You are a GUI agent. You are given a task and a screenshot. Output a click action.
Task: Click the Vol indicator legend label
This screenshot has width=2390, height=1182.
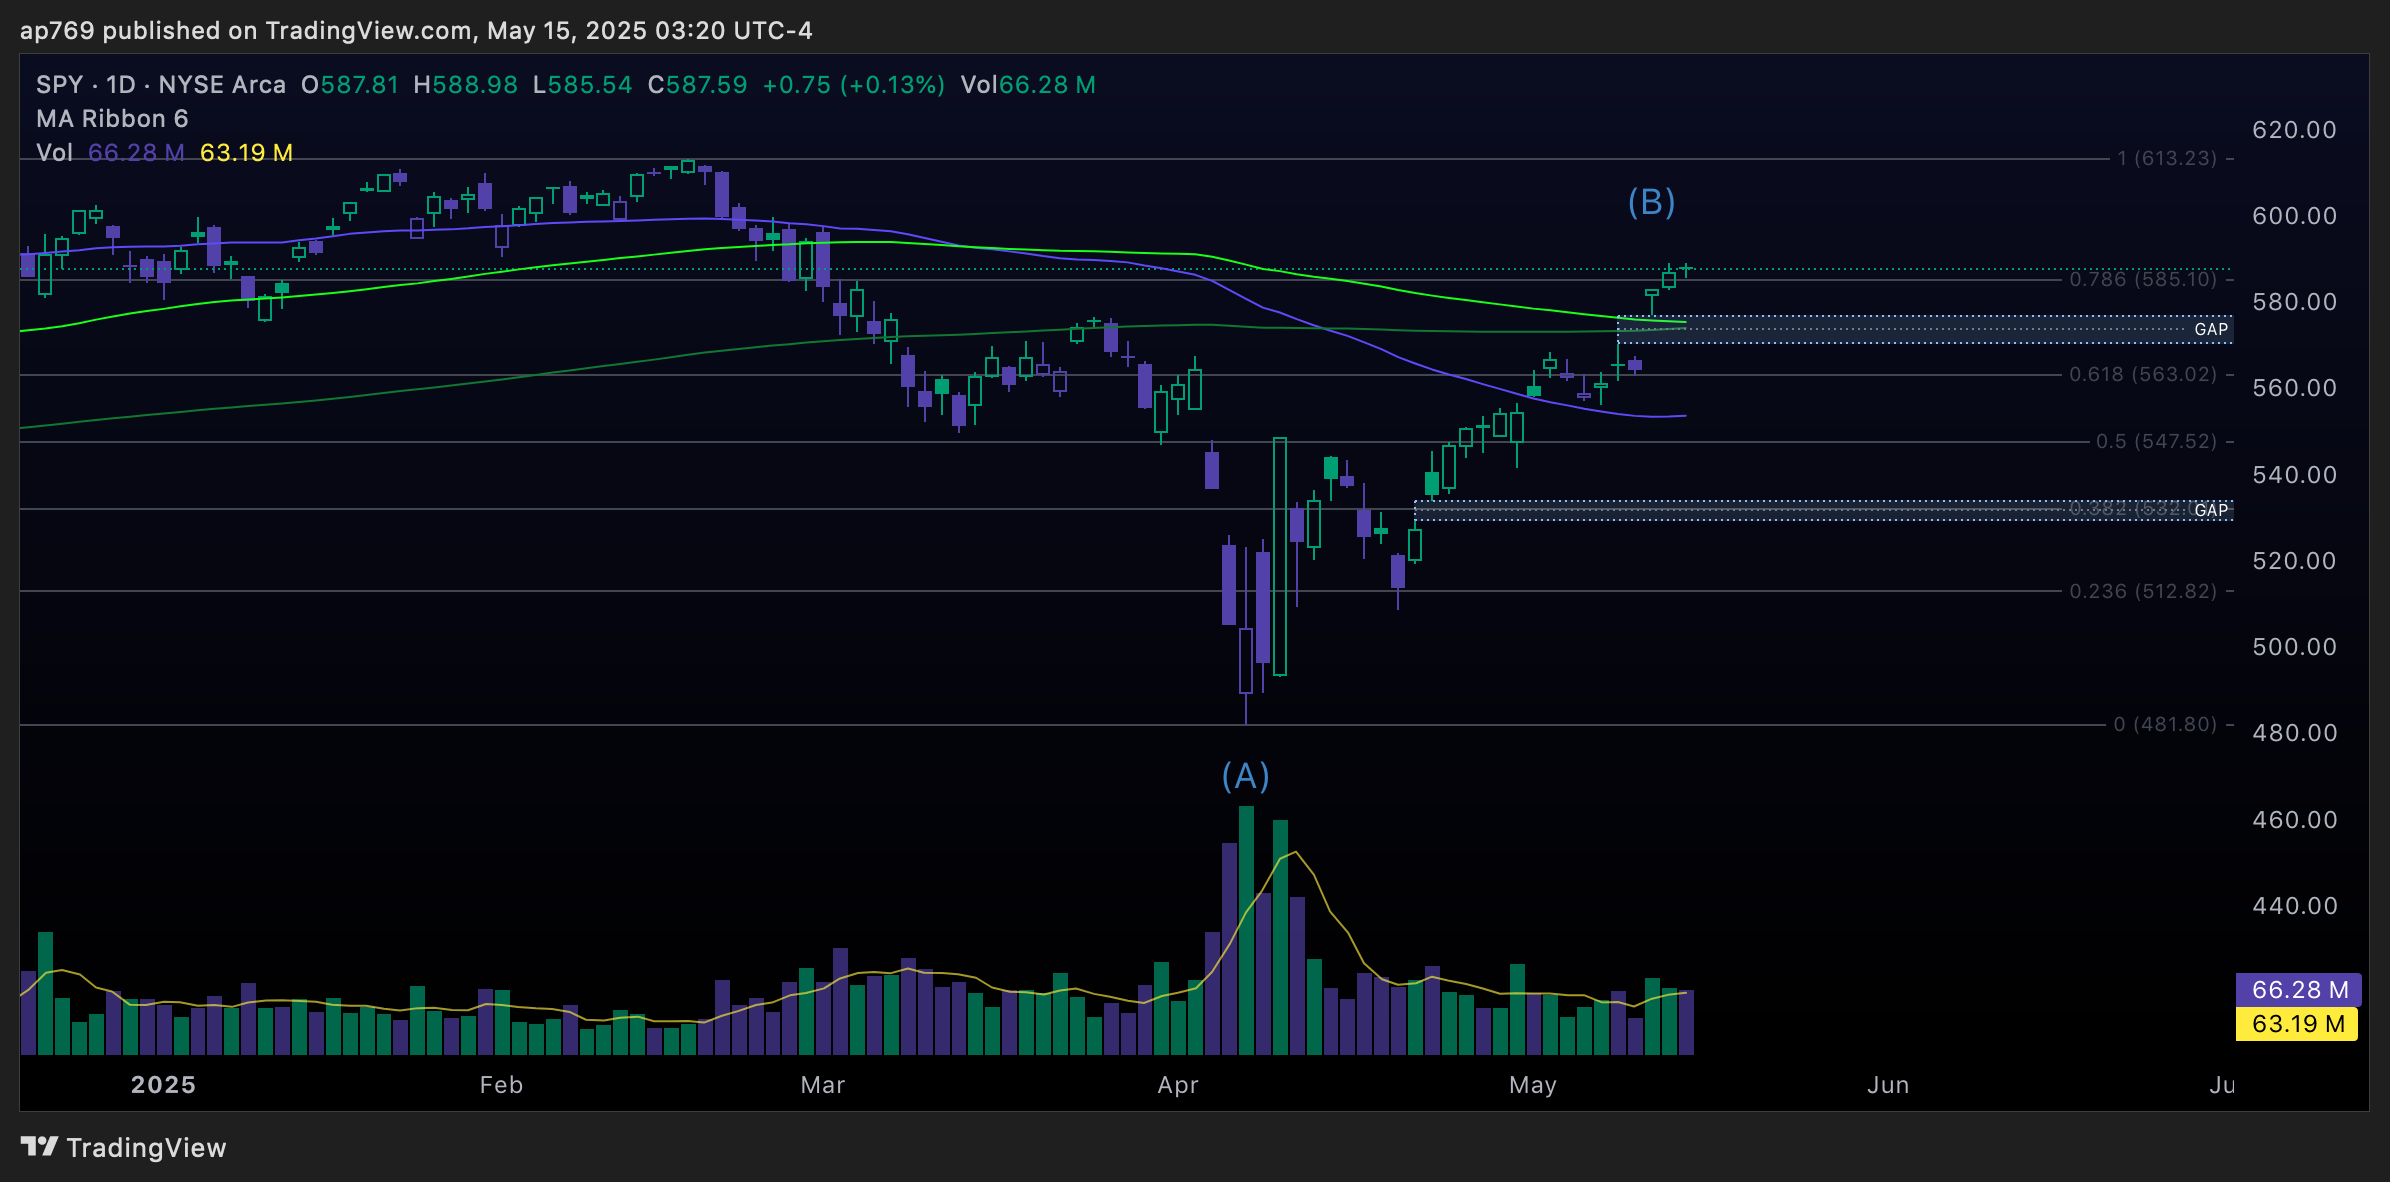[x=54, y=153]
